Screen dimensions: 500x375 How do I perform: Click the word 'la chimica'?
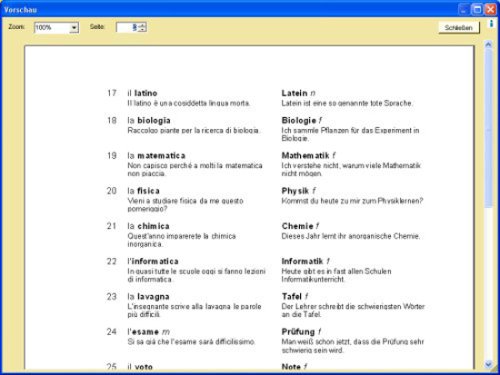coord(148,226)
